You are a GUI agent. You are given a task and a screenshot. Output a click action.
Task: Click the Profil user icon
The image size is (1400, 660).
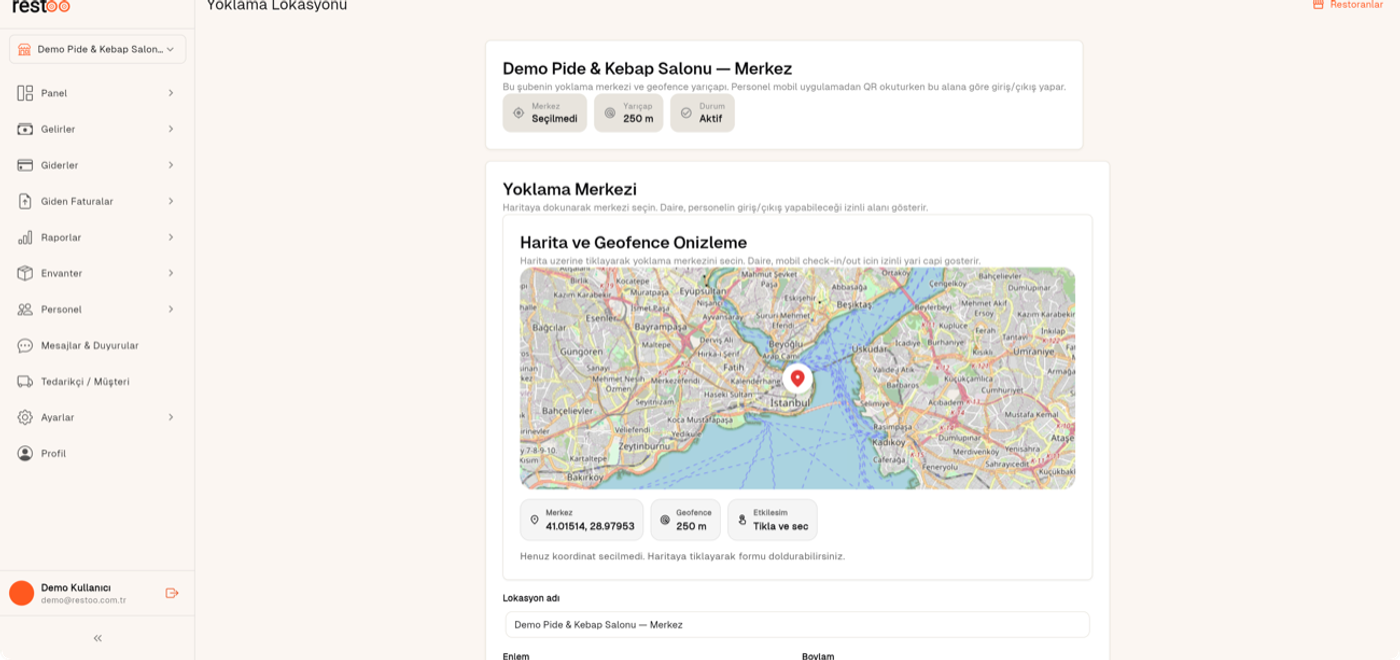pos(25,453)
